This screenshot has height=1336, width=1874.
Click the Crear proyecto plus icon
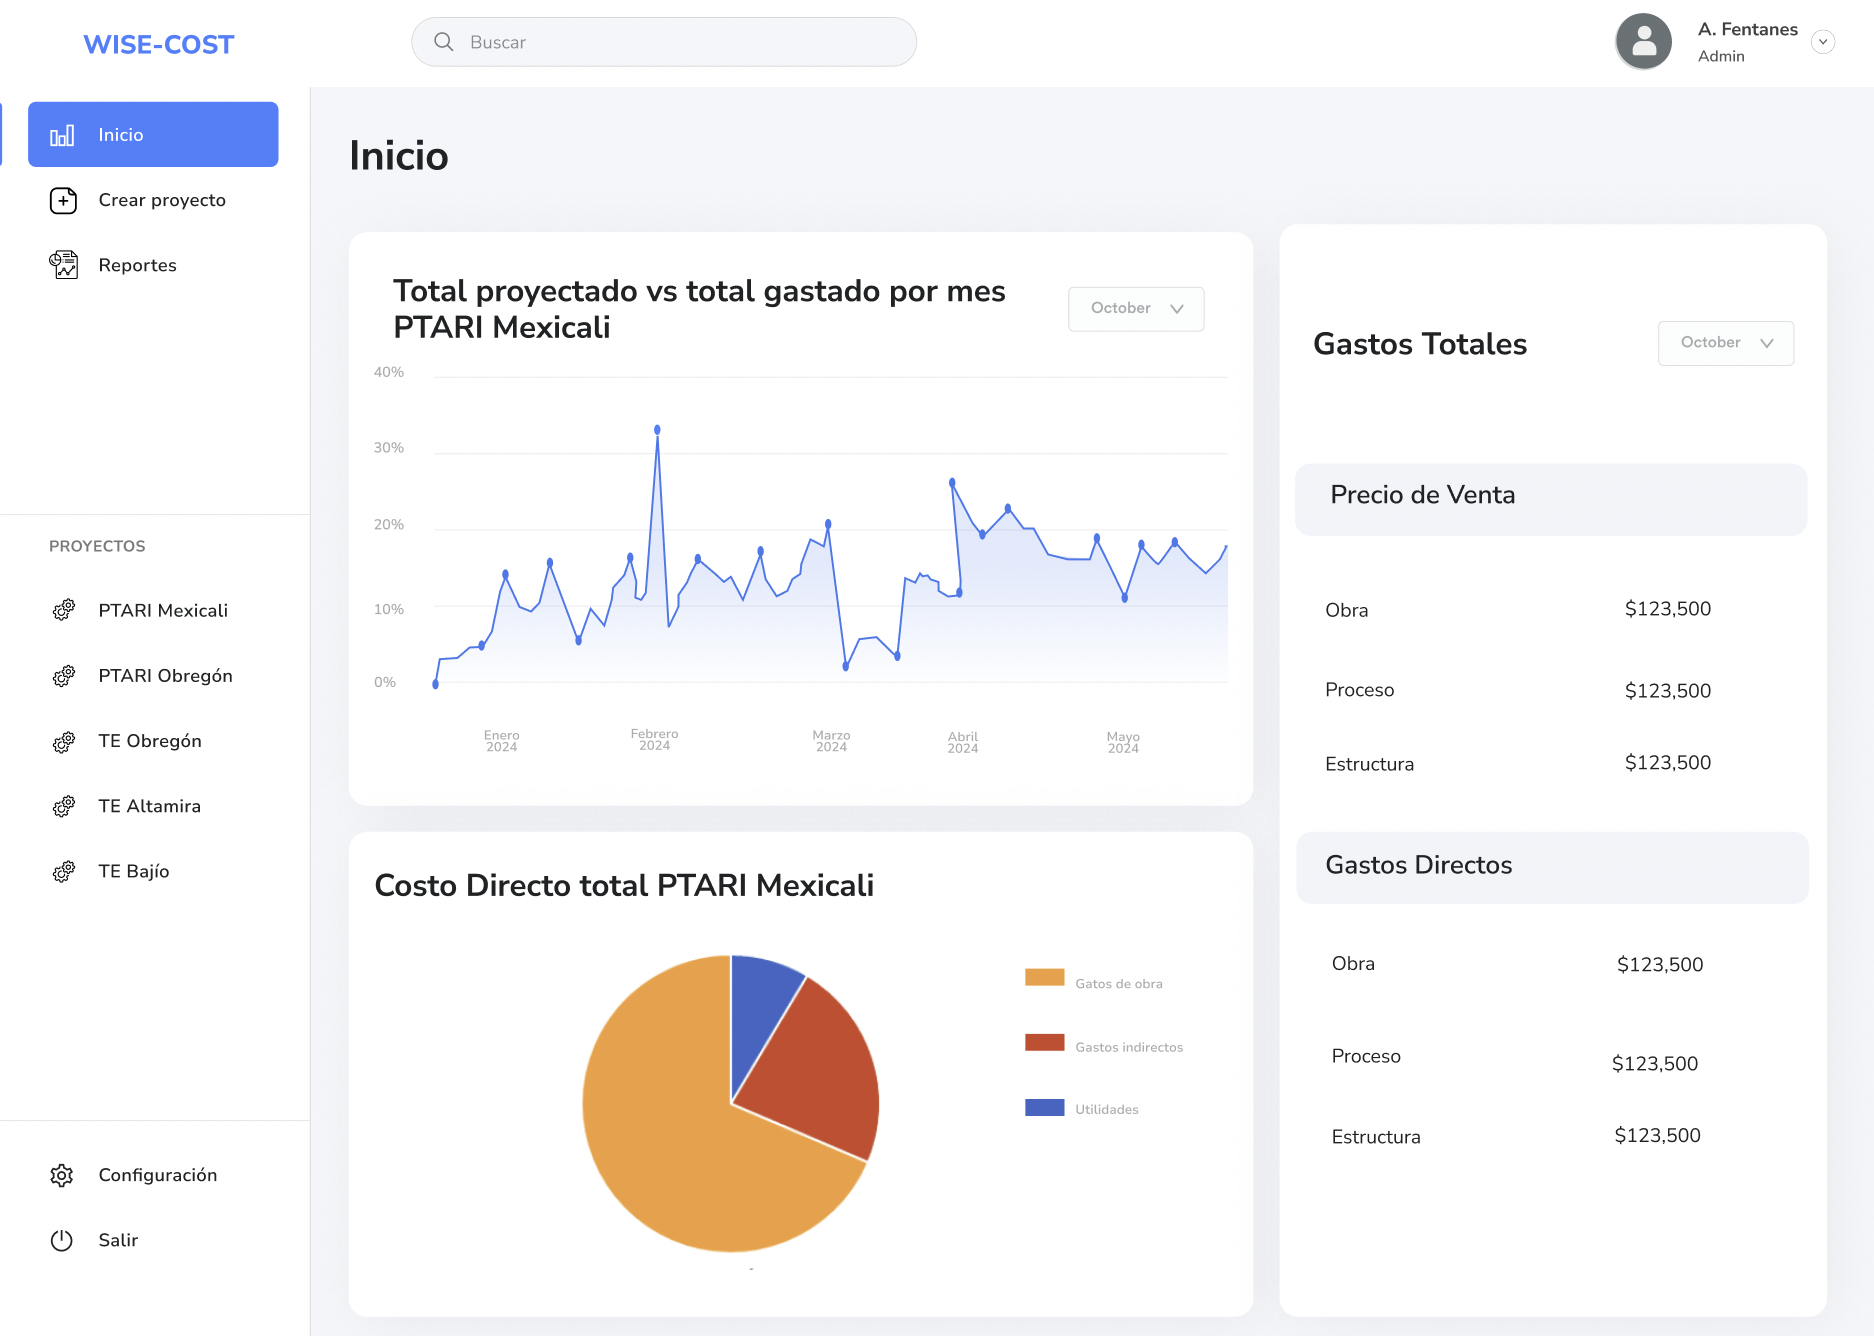click(63, 200)
